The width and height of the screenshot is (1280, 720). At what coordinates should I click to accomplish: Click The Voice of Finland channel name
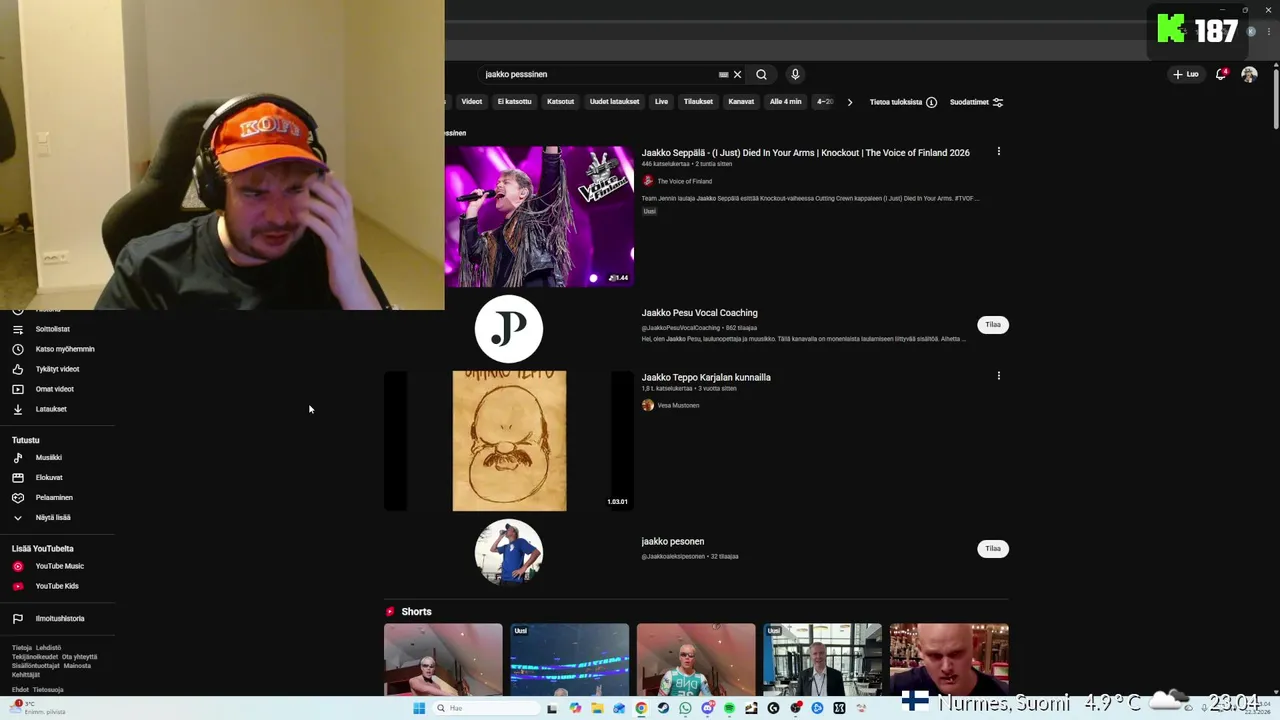coord(685,182)
